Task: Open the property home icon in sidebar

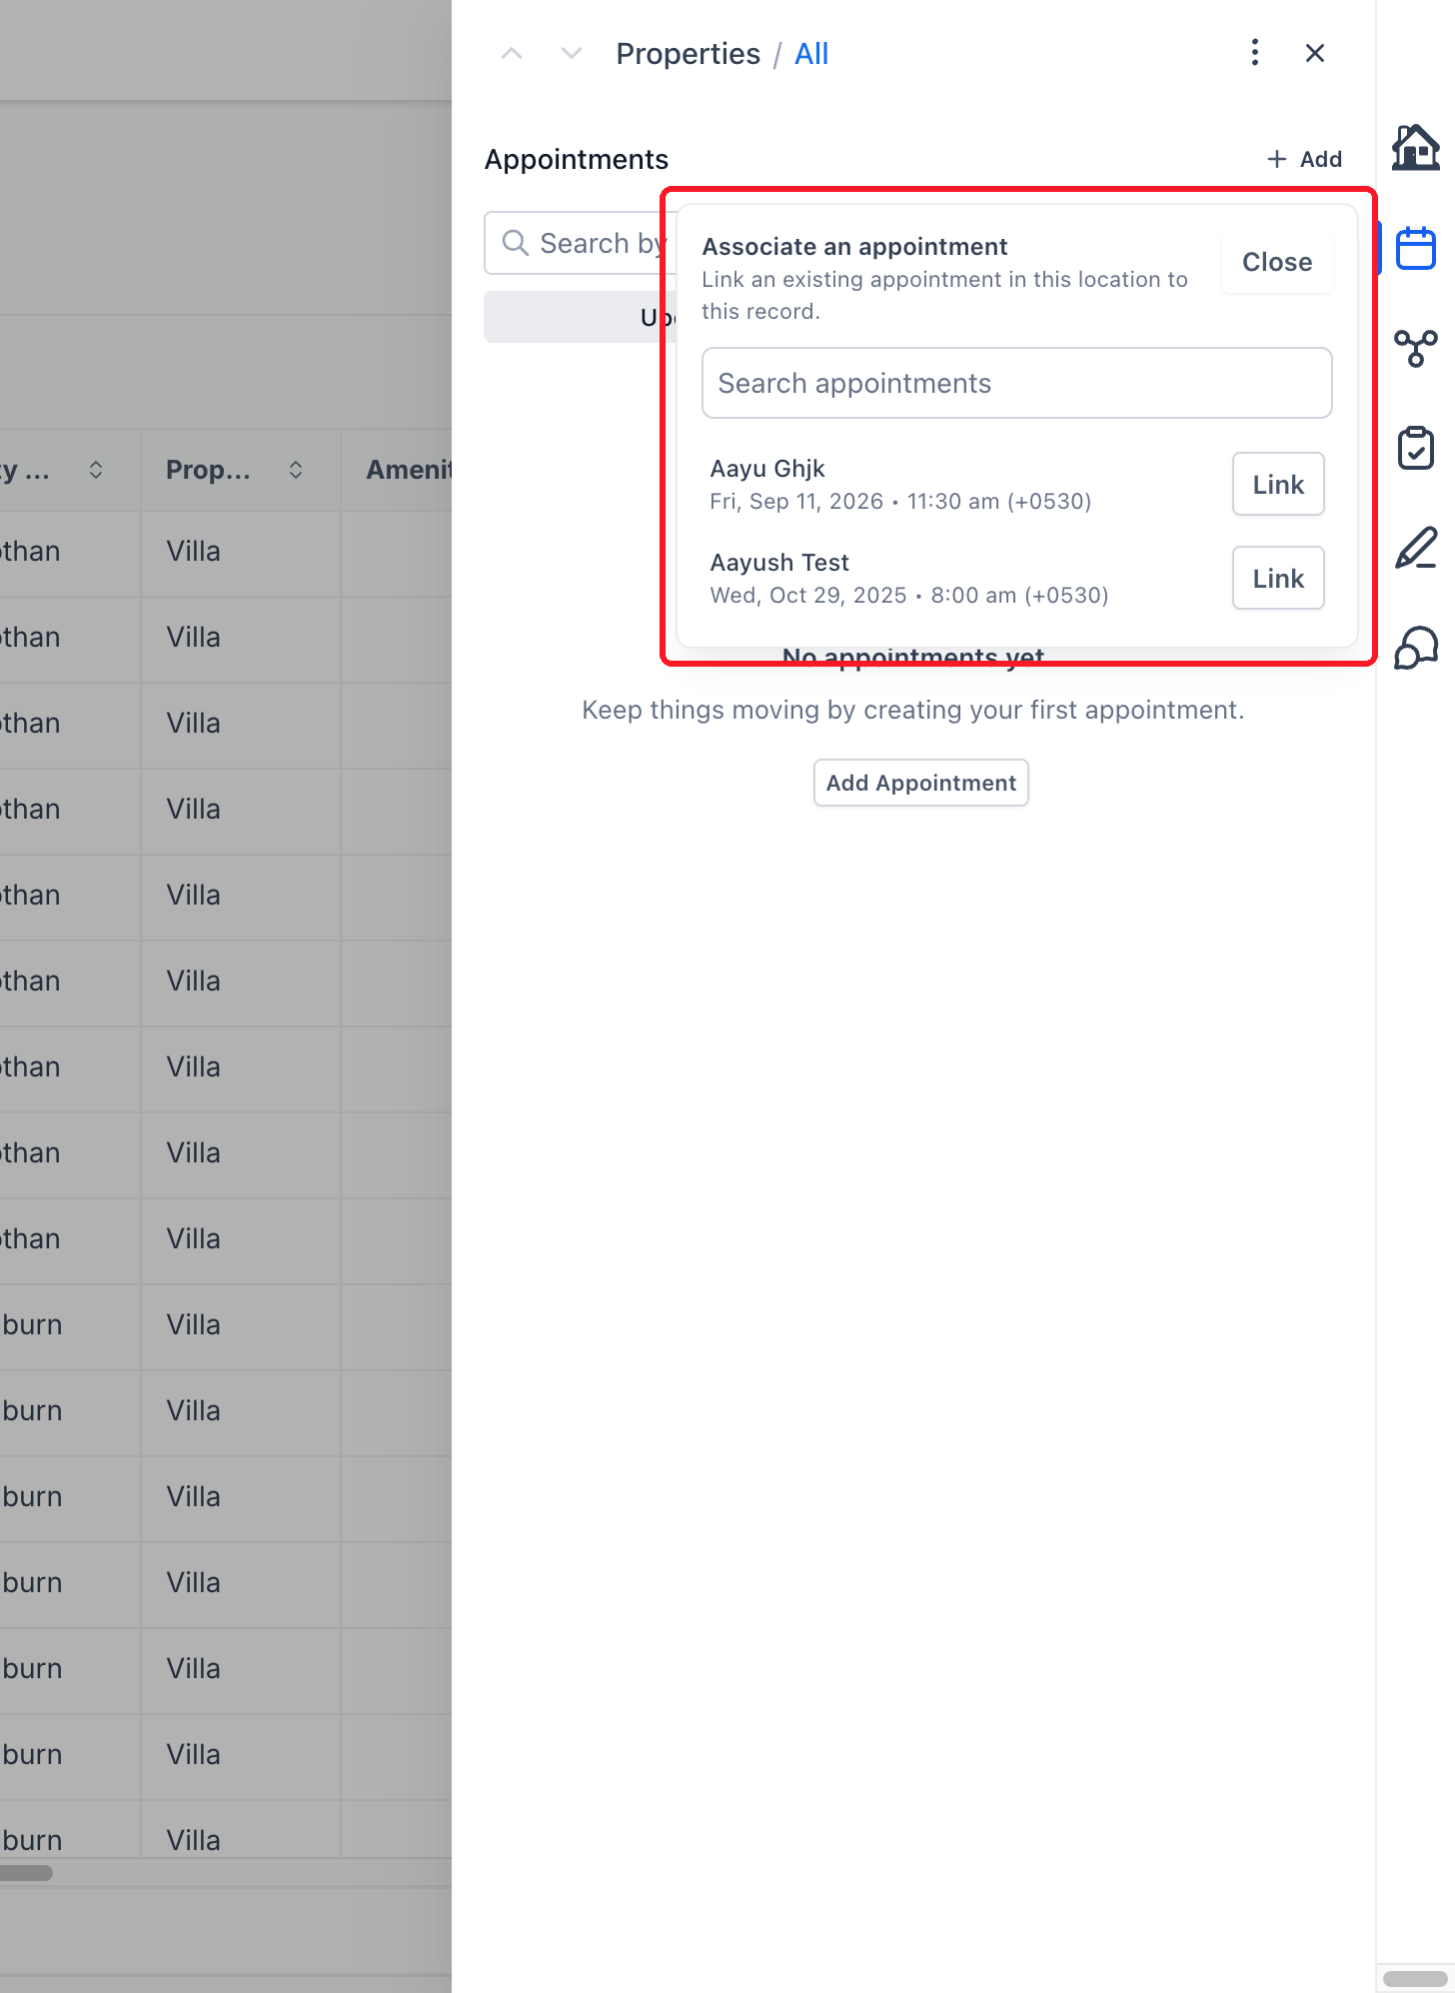Action: [1415, 148]
